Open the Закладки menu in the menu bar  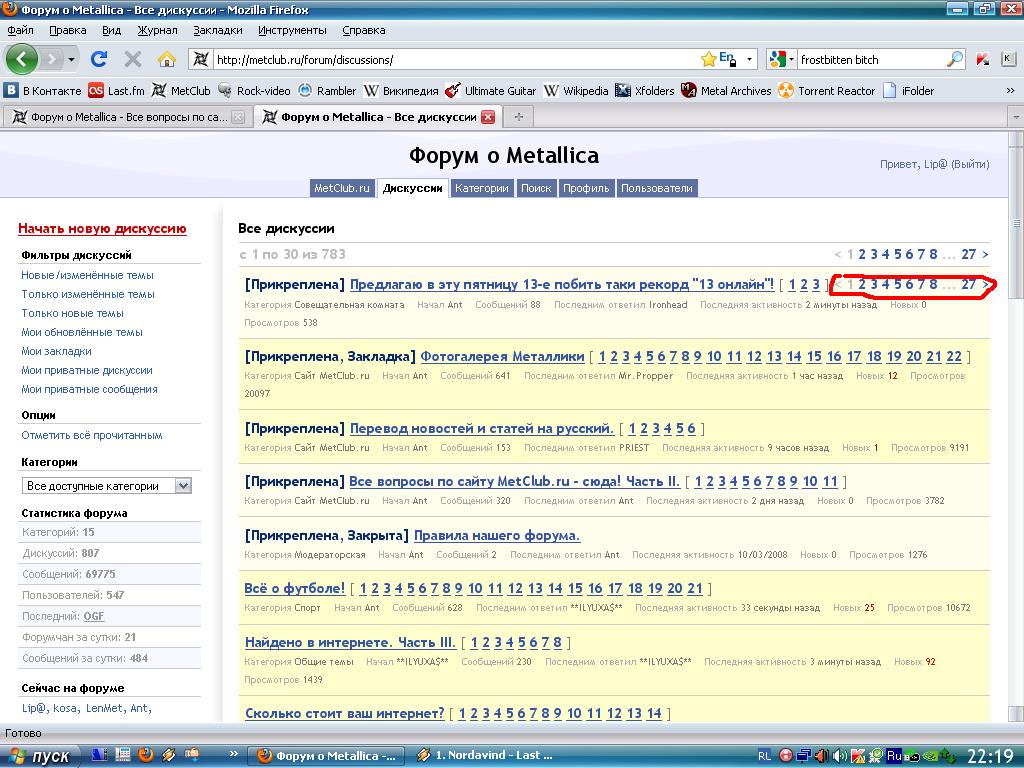[x=217, y=30]
